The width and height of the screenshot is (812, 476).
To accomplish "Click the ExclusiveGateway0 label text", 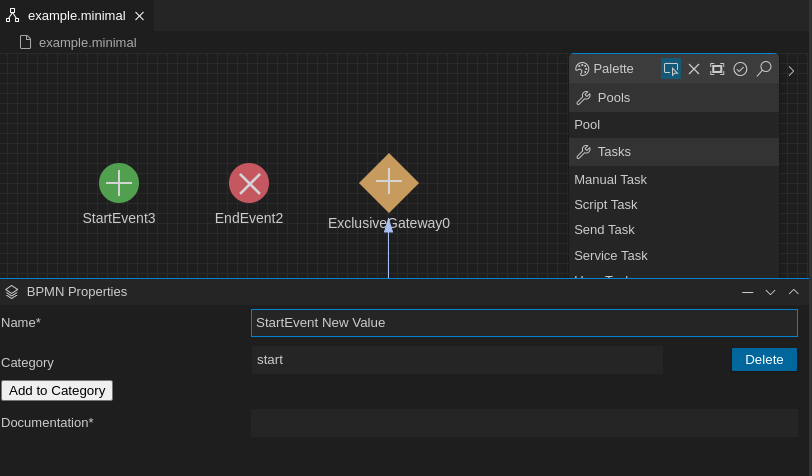I will 389,223.
